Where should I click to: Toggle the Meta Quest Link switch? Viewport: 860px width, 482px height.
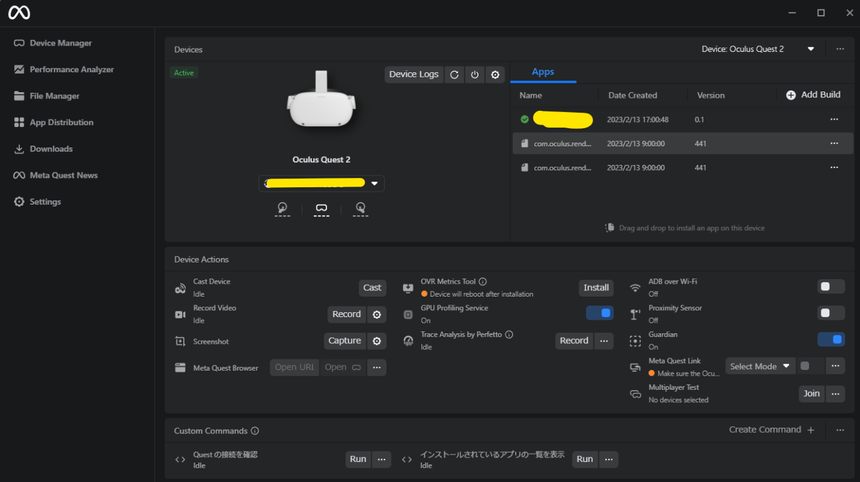(810, 366)
